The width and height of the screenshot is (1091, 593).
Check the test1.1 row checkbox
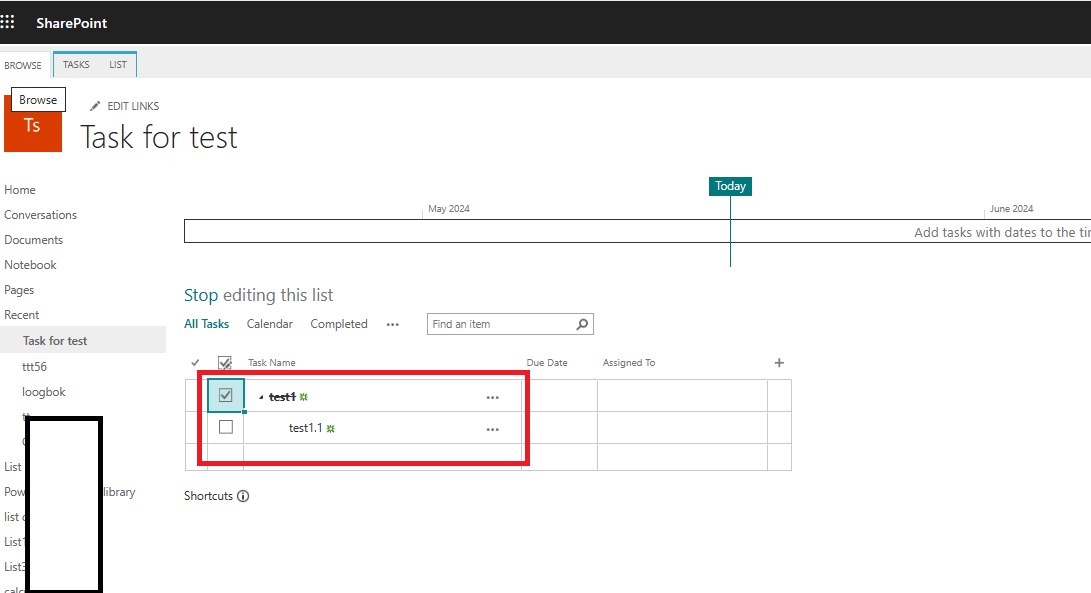pyautogui.click(x=225, y=427)
